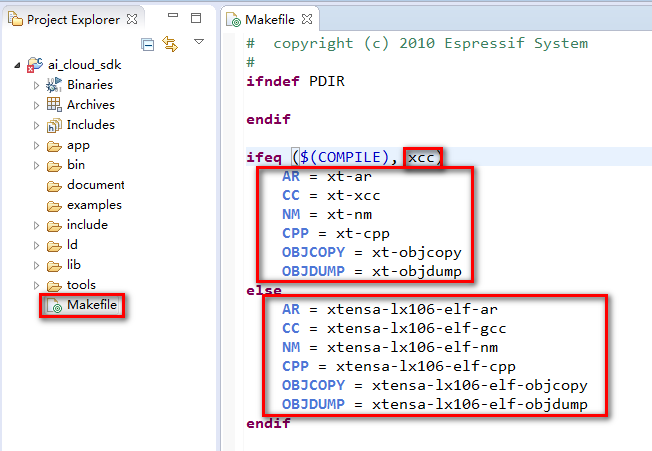Expand the tools folder

click(x=37, y=285)
